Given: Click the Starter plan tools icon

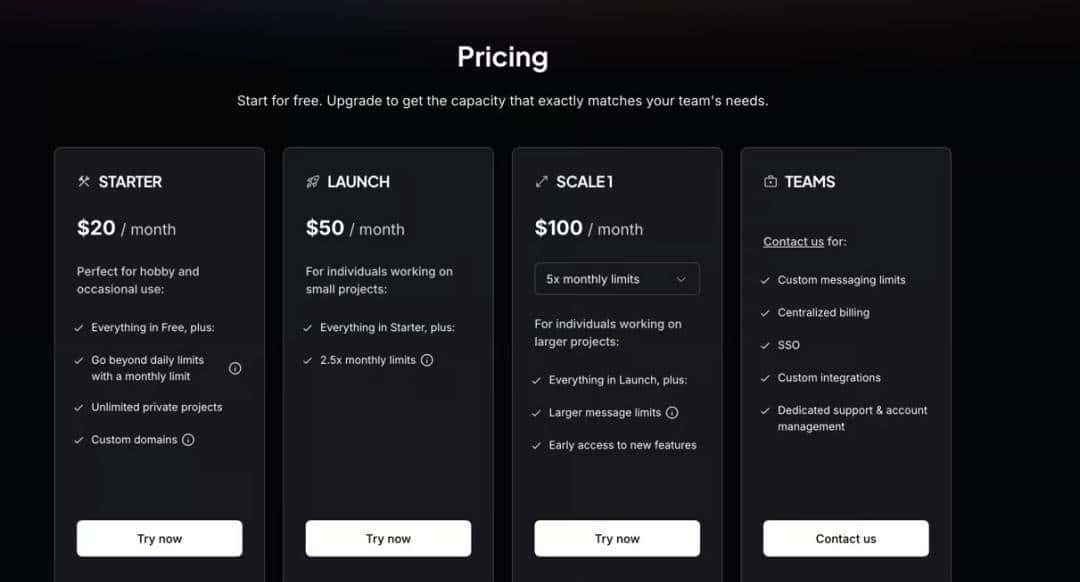Looking at the screenshot, I should tap(84, 182).
